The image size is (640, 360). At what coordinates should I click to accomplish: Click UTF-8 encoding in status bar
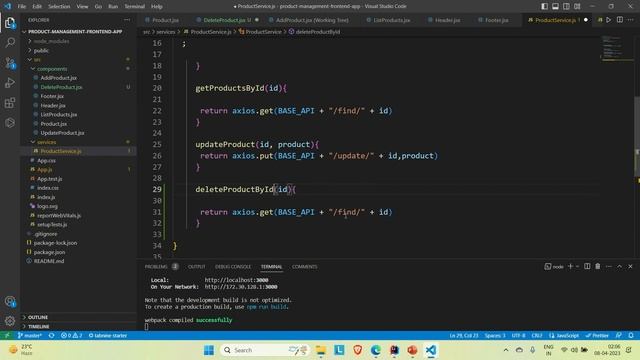(x=518, y=335)
